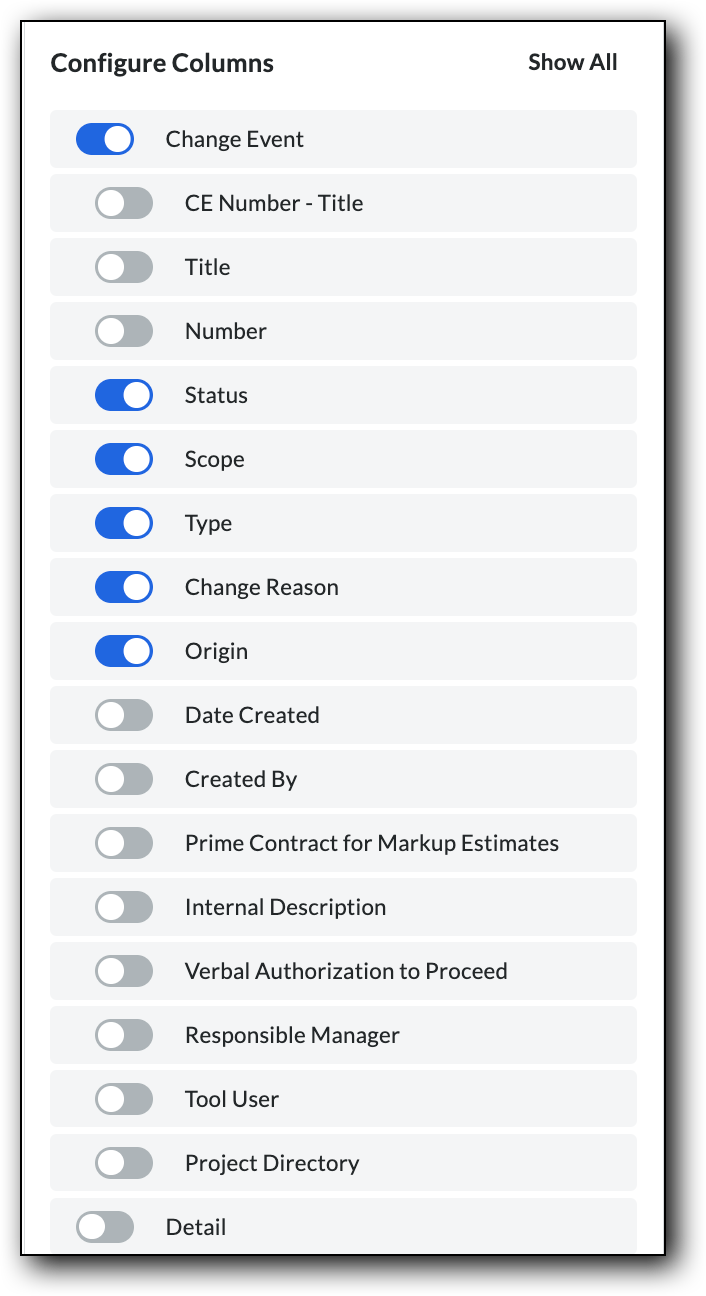Screen dimensions: 706x1296
Task: Enable Verbal Authorization to Proceed column
Action: [x=123, y=971]
